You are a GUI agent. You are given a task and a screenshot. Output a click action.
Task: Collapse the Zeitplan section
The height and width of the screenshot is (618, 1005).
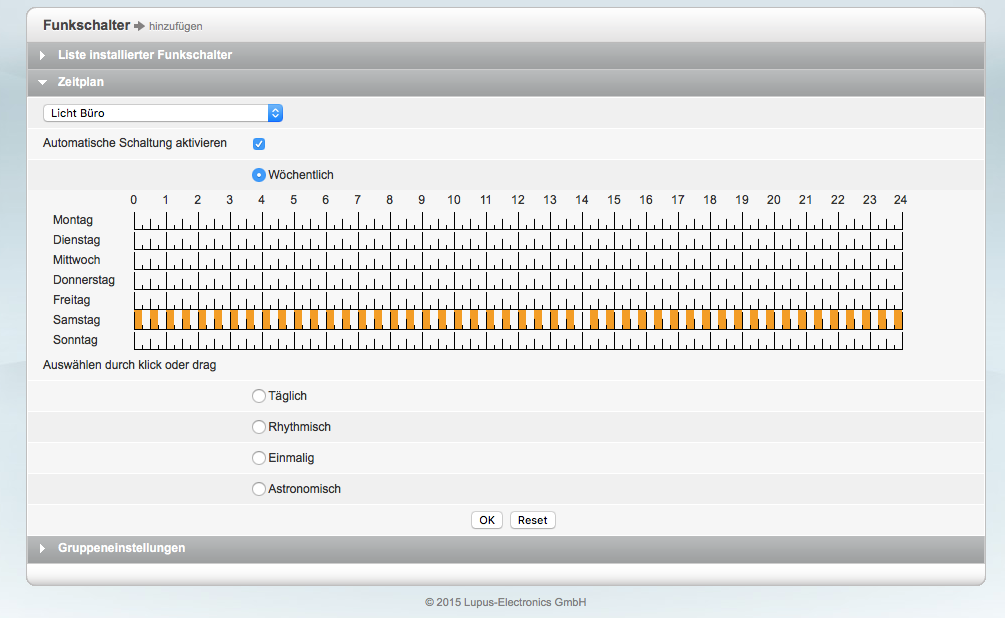pyautogui.click(x=80, y=82)
